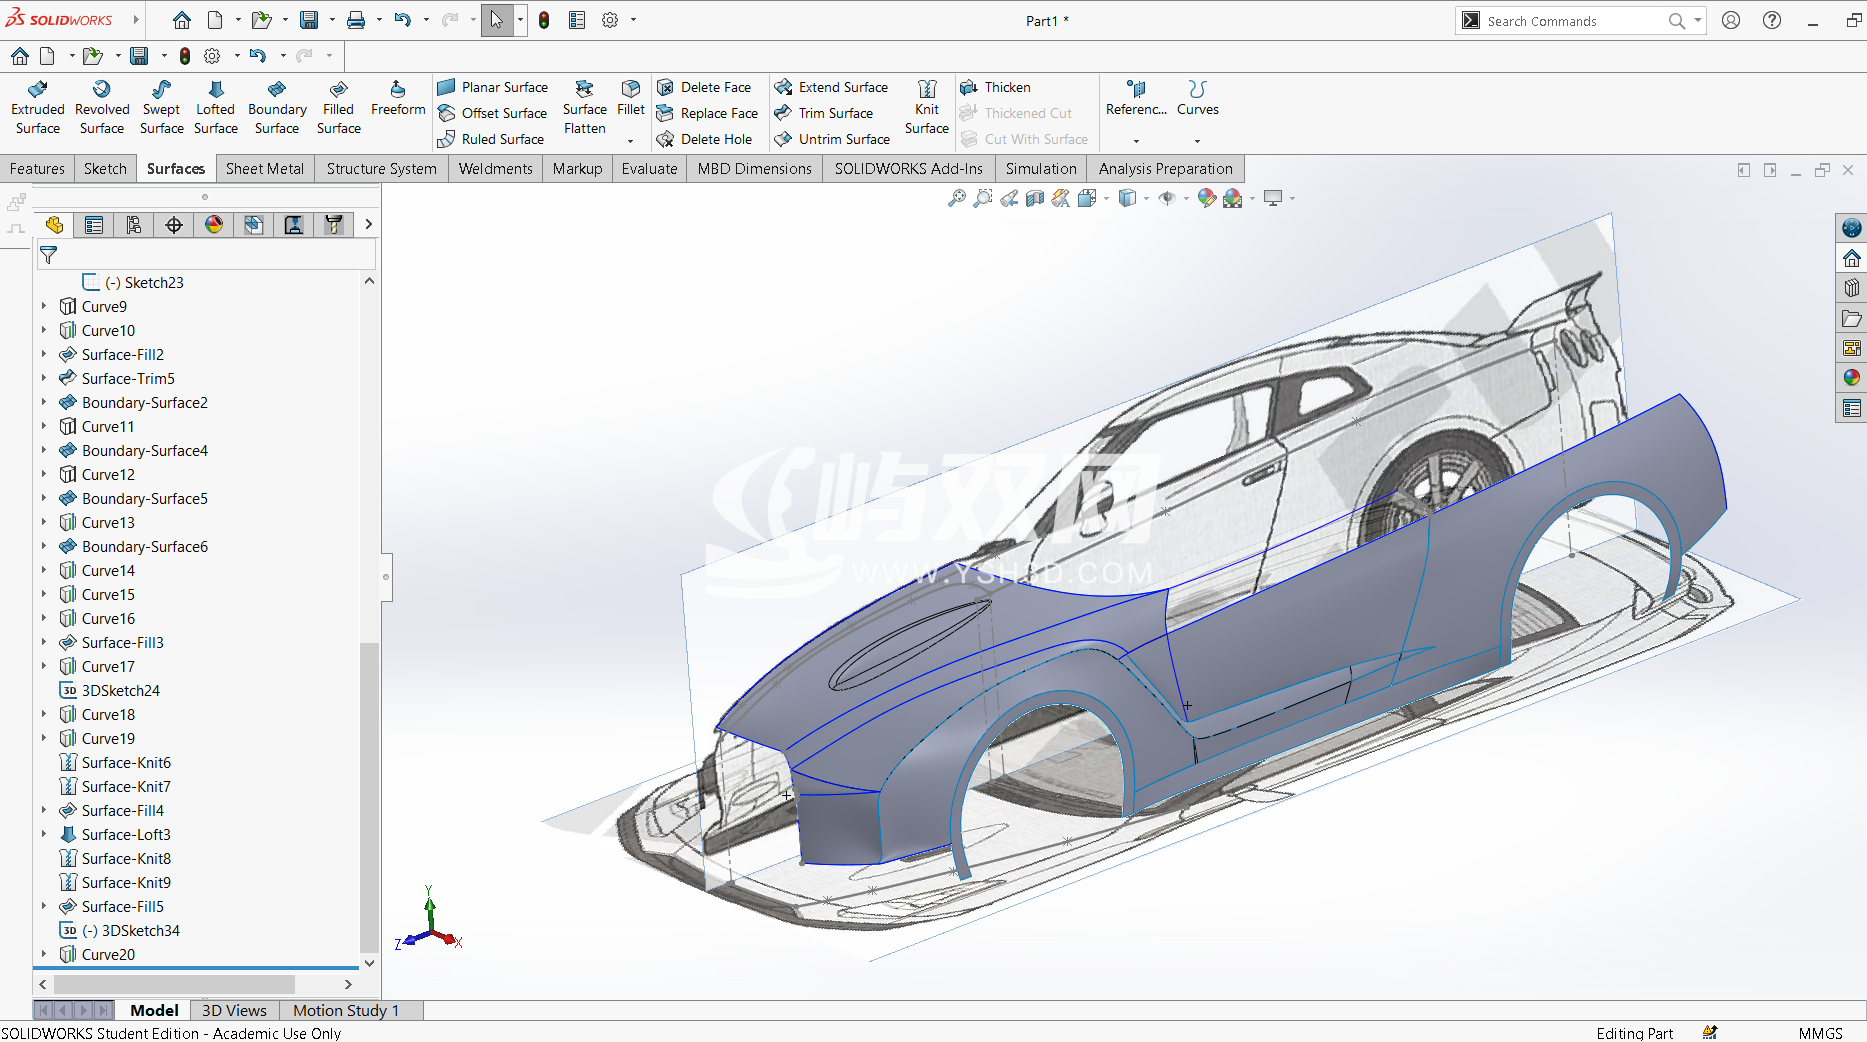1867x1042 pixels.
Task: Toggle the Hide/Show Items eye button
Action: click(x=1166, y=198)
